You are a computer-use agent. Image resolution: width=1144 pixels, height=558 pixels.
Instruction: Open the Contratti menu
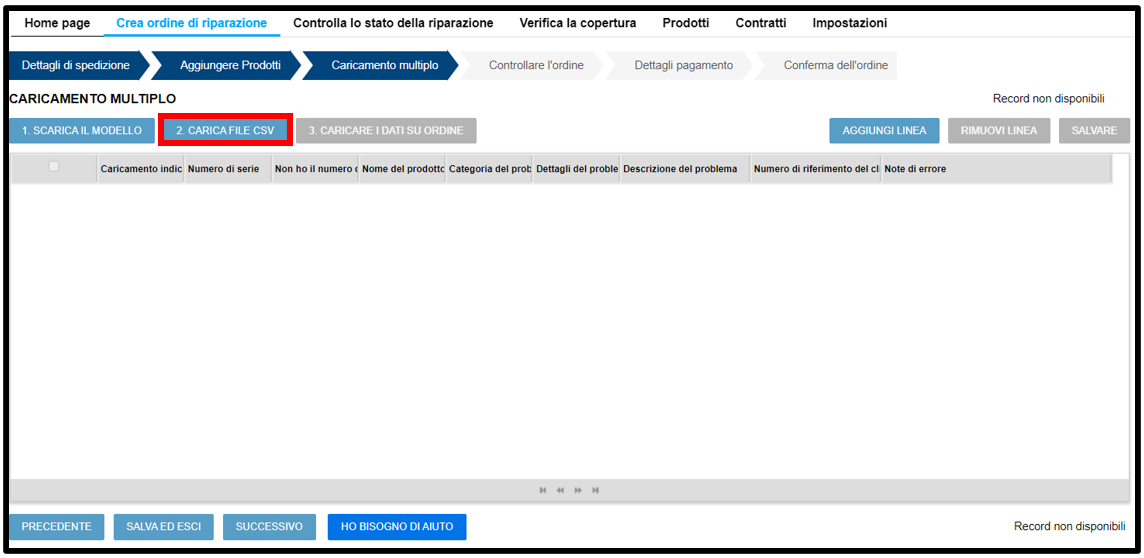tap(760, 23)
